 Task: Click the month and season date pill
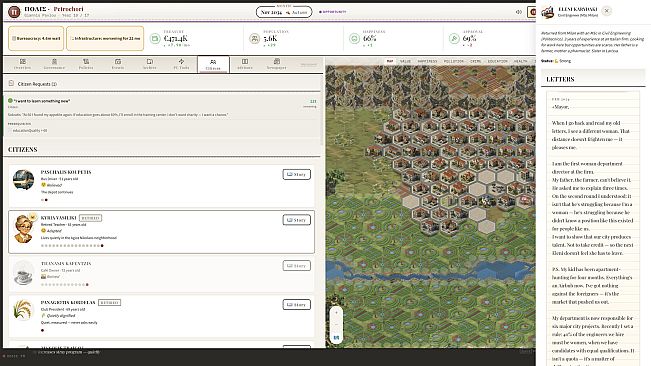point(284,12)
